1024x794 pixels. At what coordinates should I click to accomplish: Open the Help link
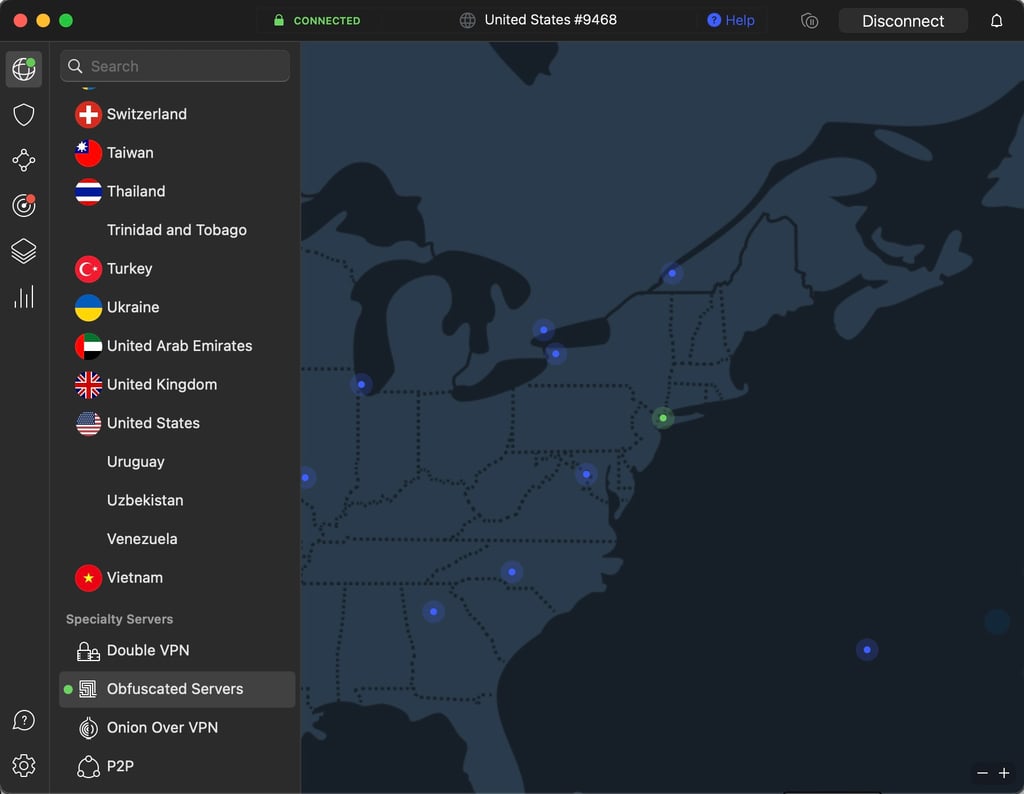(x=731, y=20)
